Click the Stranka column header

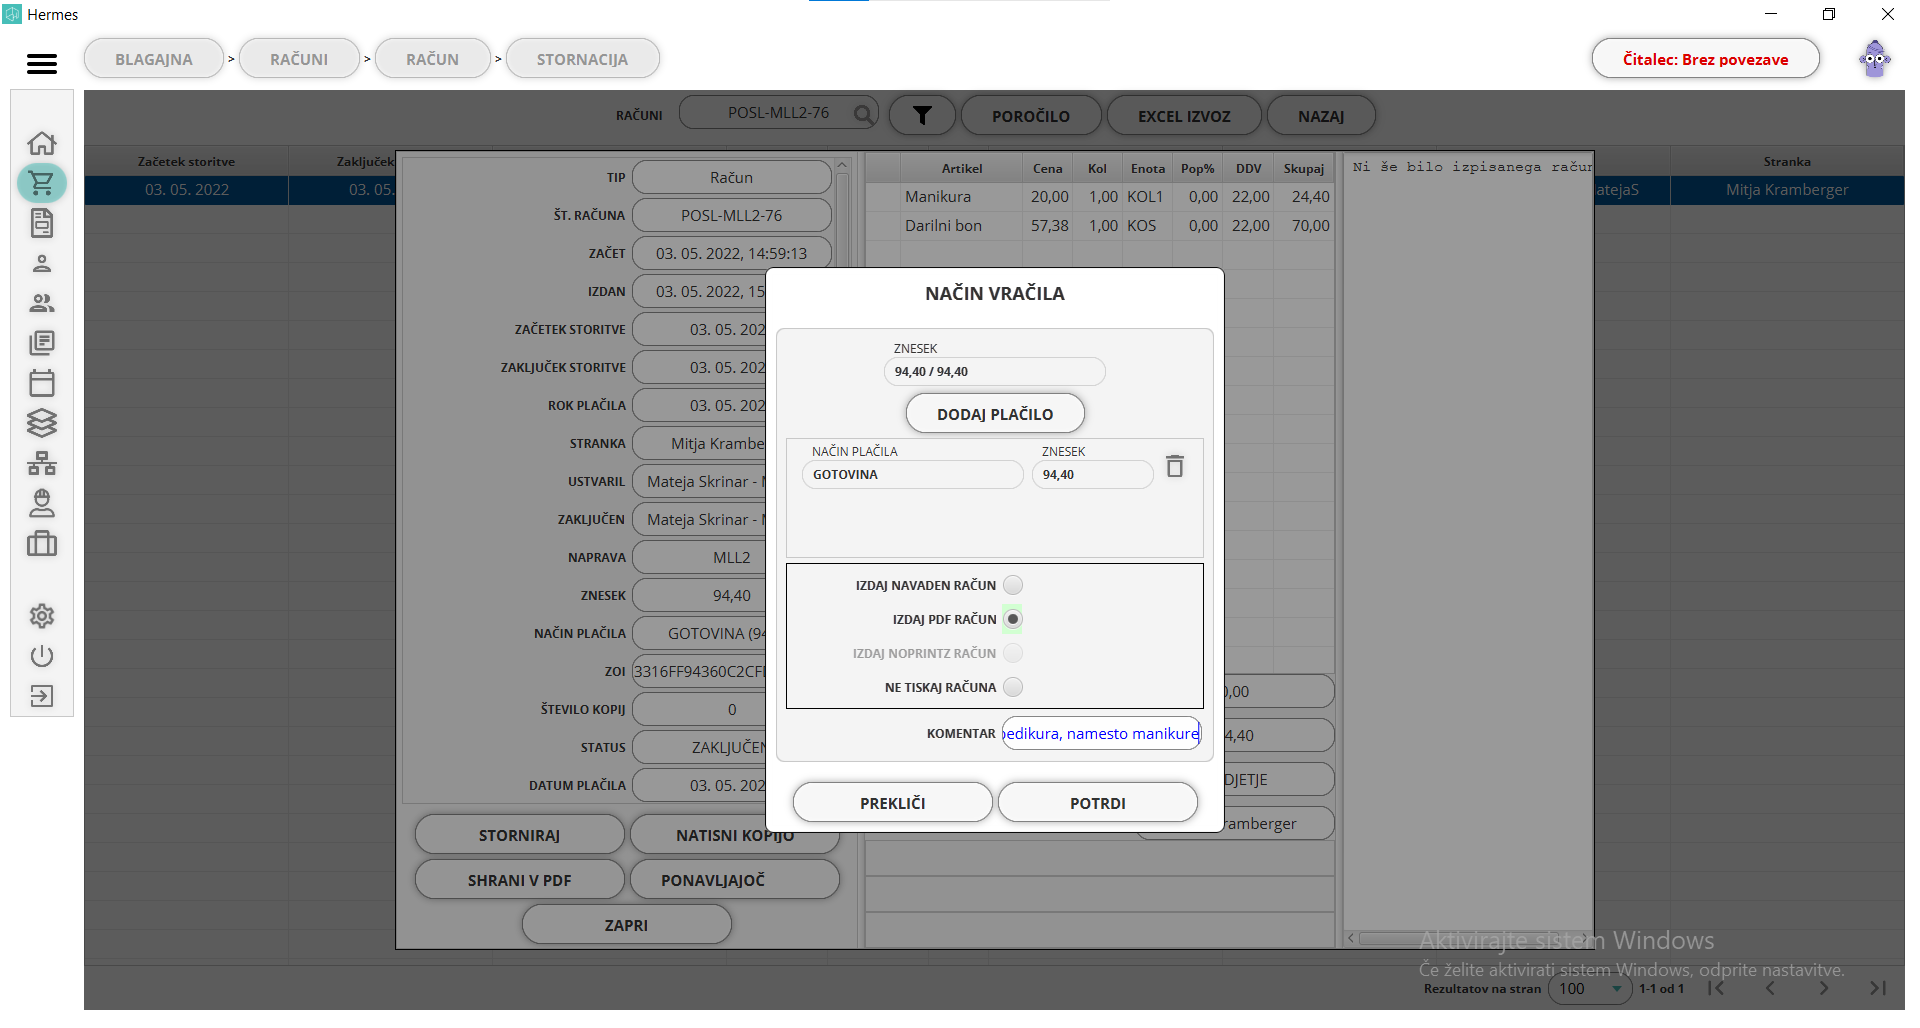tap(1787, 161)
